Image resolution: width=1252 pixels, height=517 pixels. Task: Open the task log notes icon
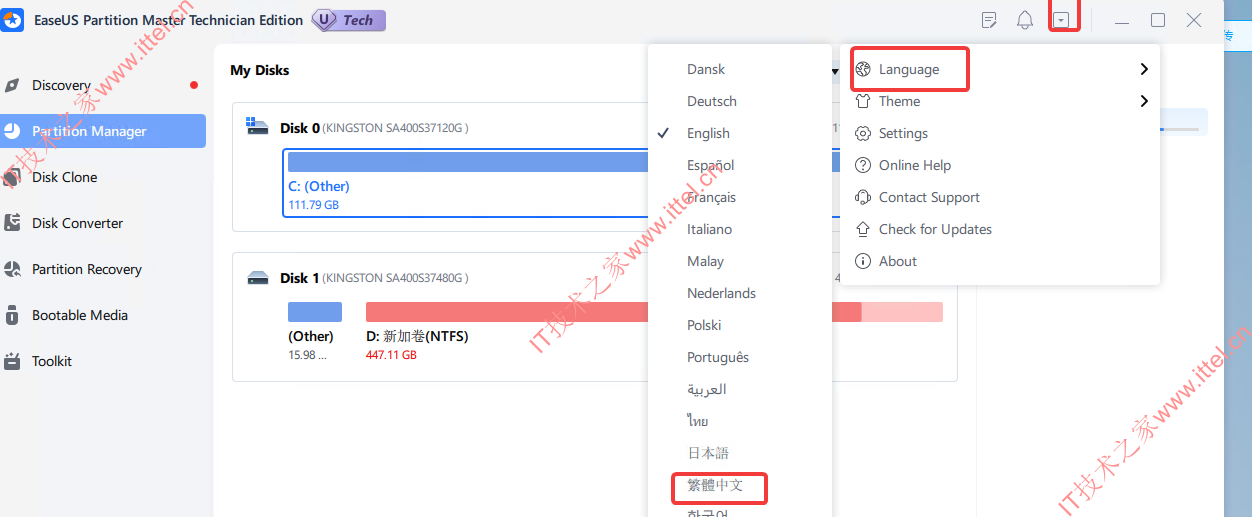point(989,20)
